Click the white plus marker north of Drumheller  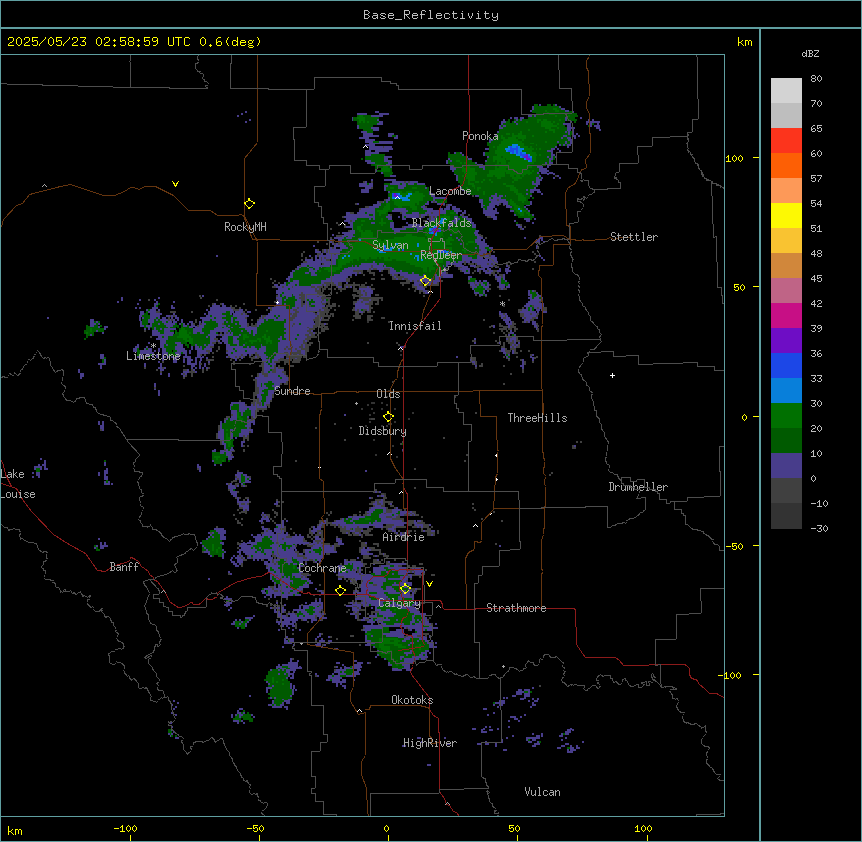point(612,375)
